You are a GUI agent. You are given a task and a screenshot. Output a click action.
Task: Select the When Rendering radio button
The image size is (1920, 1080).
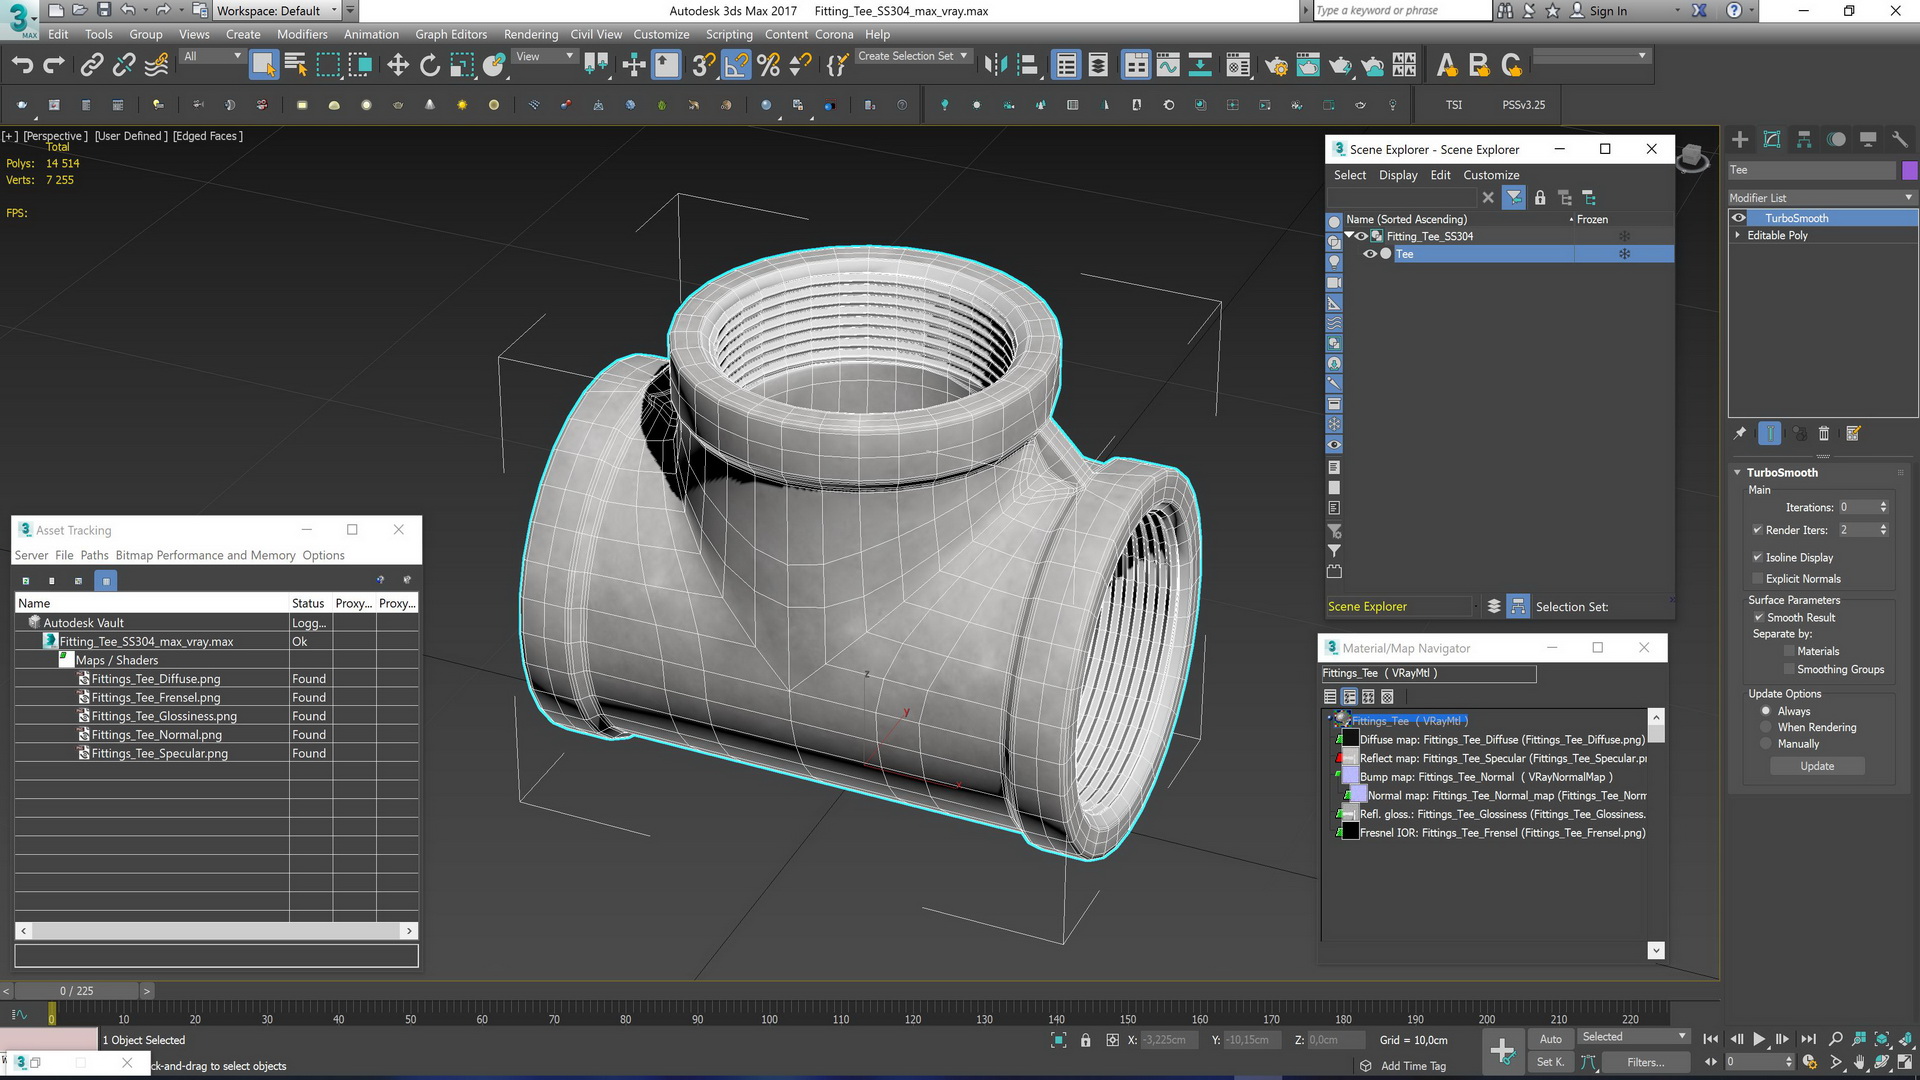(1766, 728)
